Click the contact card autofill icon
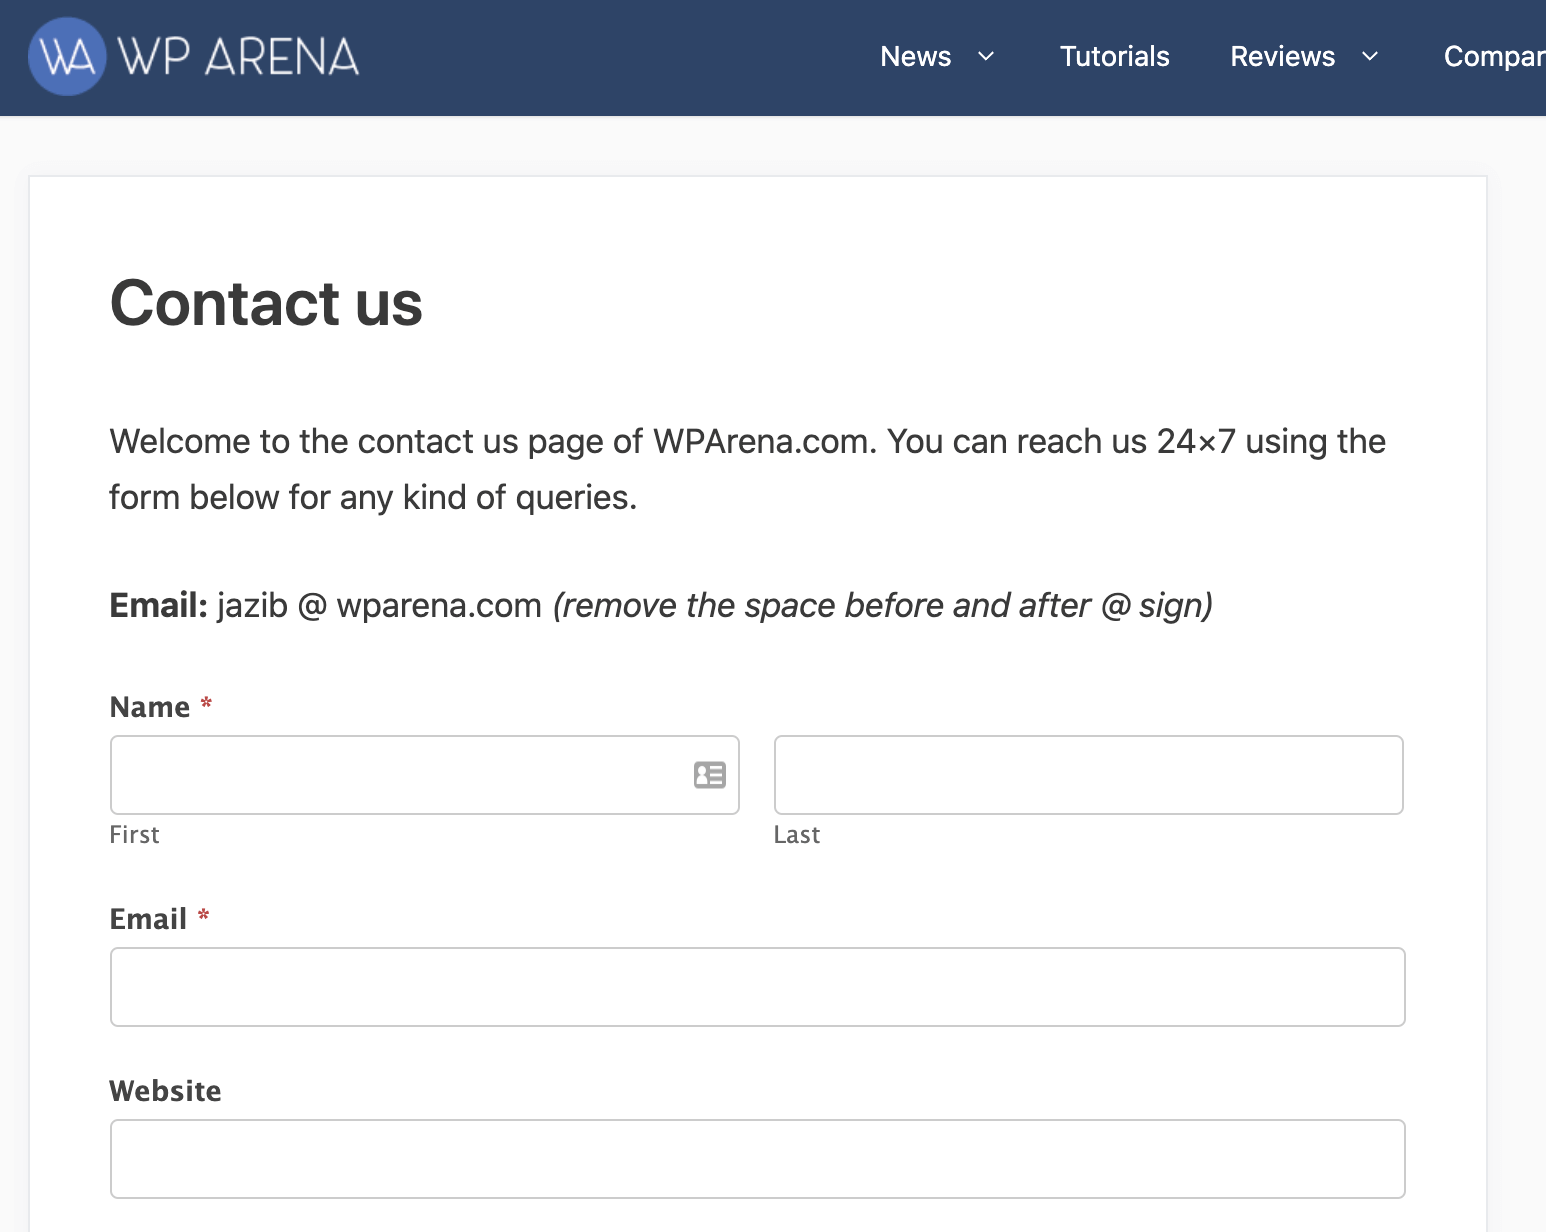The height and width of the screenshot is (1232, 1546). point(710,775)
